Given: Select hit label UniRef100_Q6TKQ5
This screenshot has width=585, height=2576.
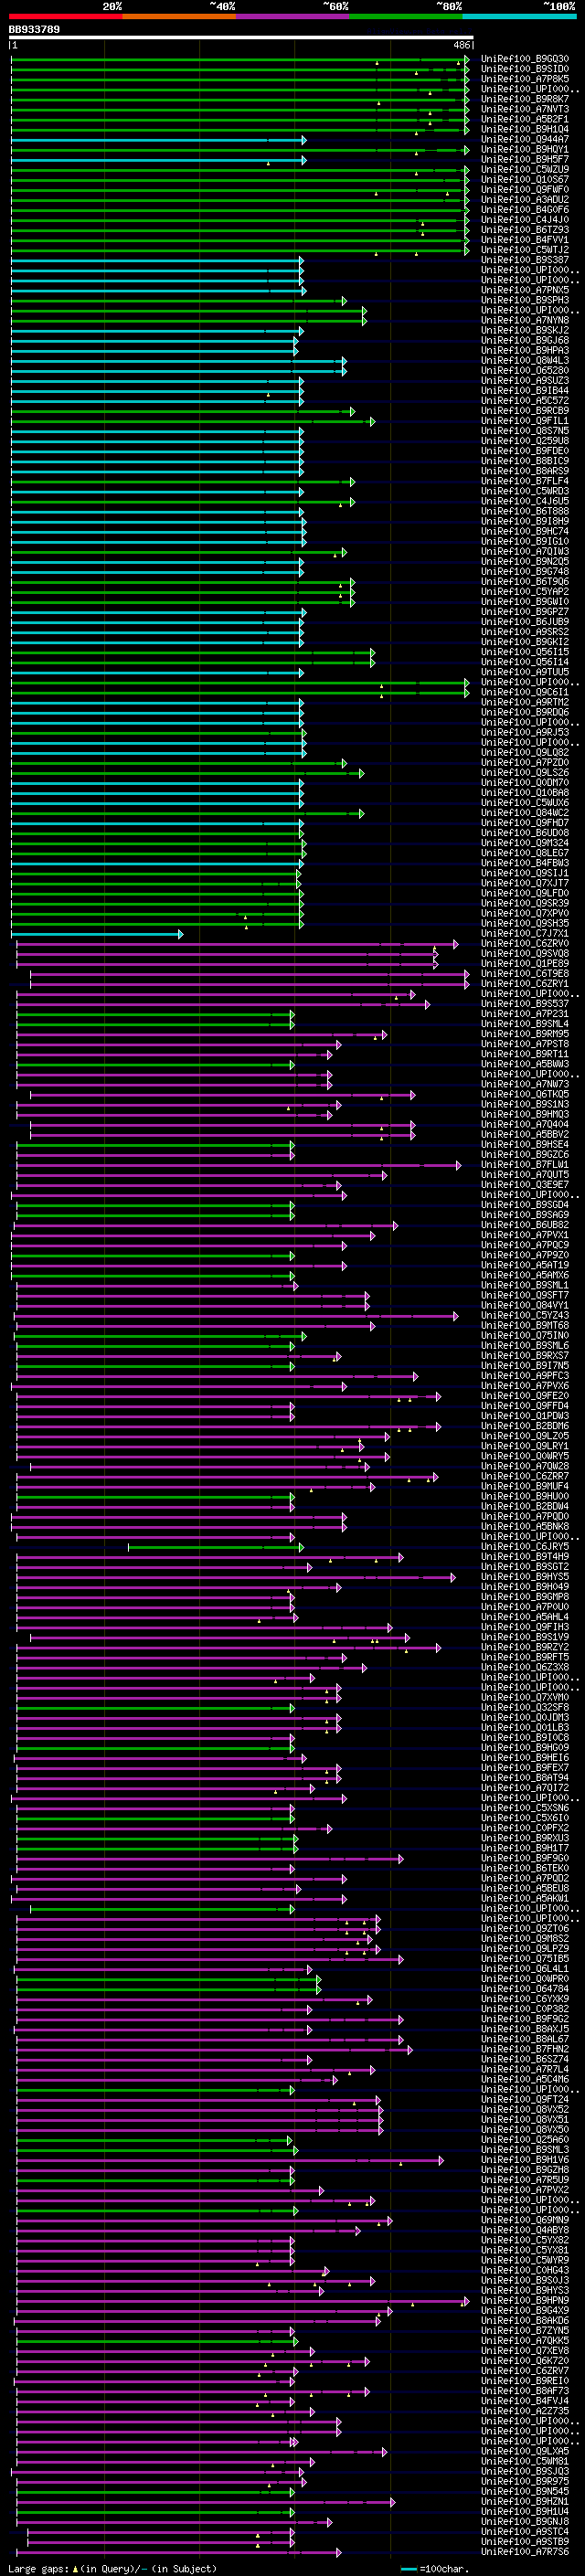Looking at the screenshot, I should (525, 1094).
